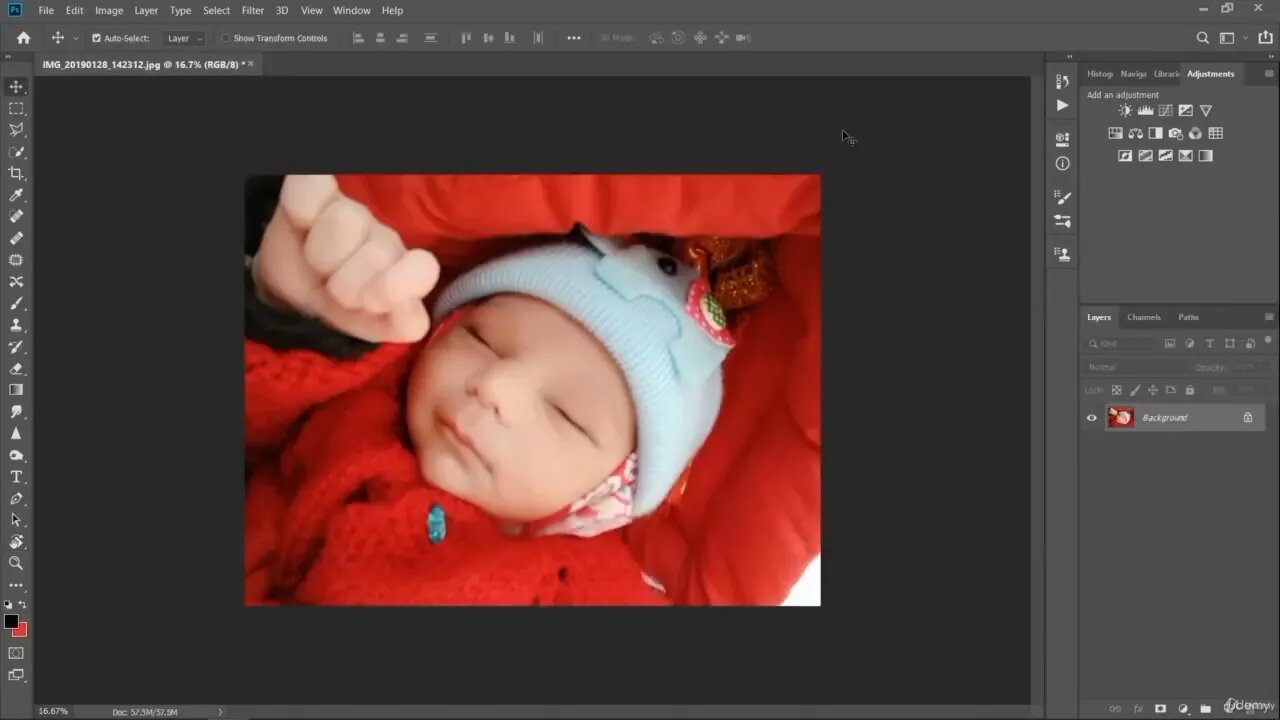Viewport: 1280px width, 720px height.
Task: Select the Clone Stamp tool
Action: click(16, 325)
